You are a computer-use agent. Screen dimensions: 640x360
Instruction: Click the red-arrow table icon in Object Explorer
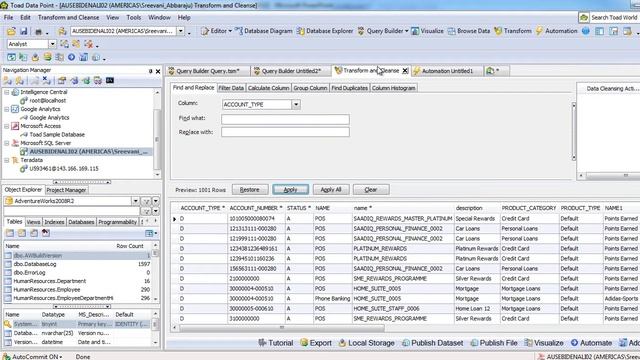(x=46, y=233)
